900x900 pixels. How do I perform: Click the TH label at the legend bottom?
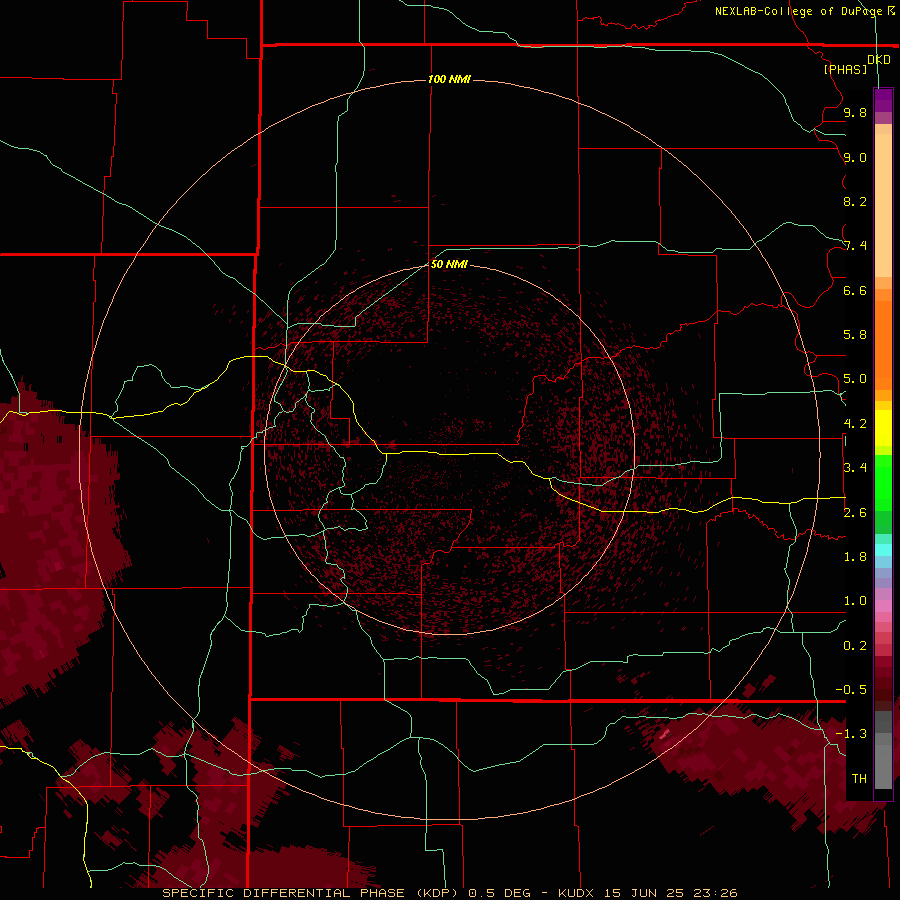click(859, 778)
